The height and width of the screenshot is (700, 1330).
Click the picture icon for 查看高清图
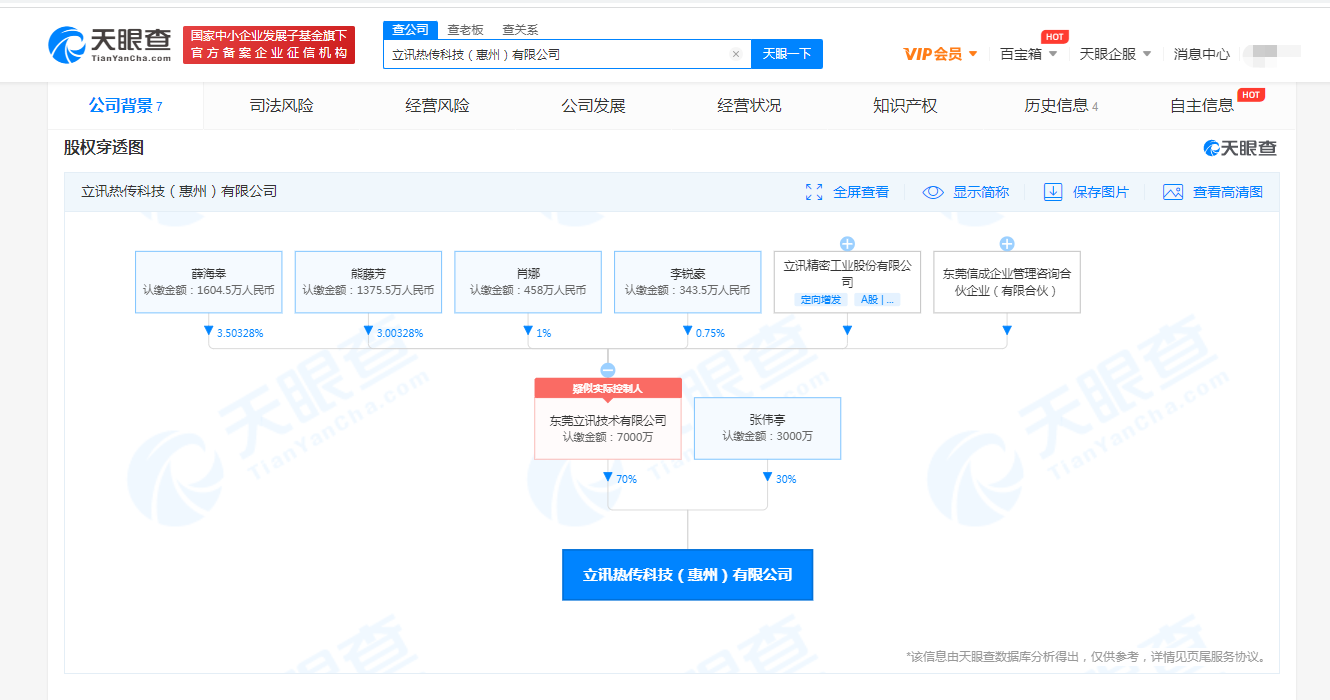1173,192
